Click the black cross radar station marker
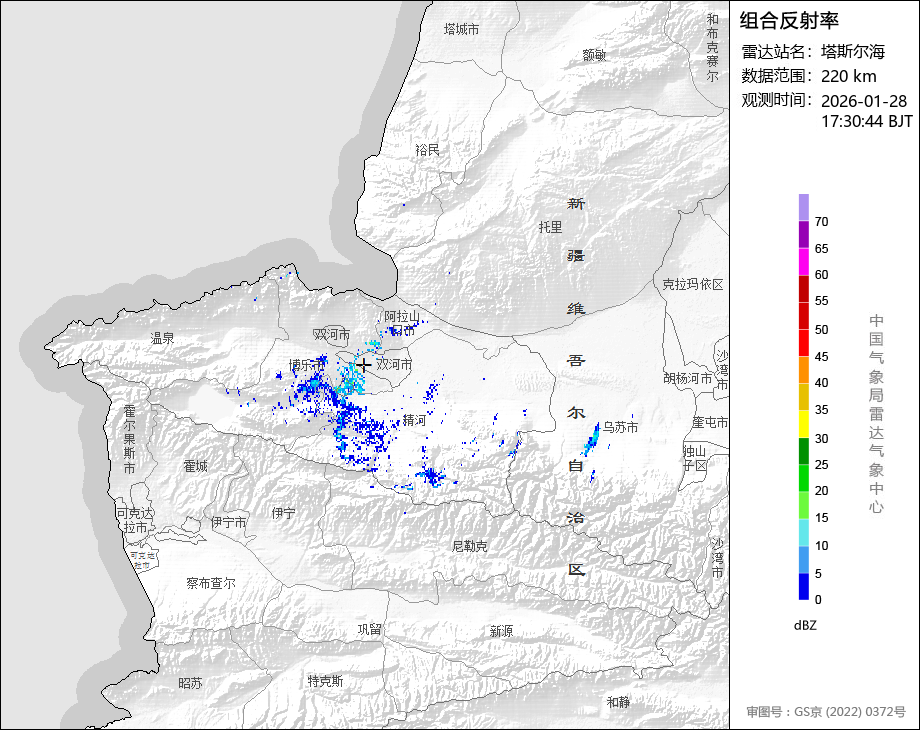 point(364,365)
